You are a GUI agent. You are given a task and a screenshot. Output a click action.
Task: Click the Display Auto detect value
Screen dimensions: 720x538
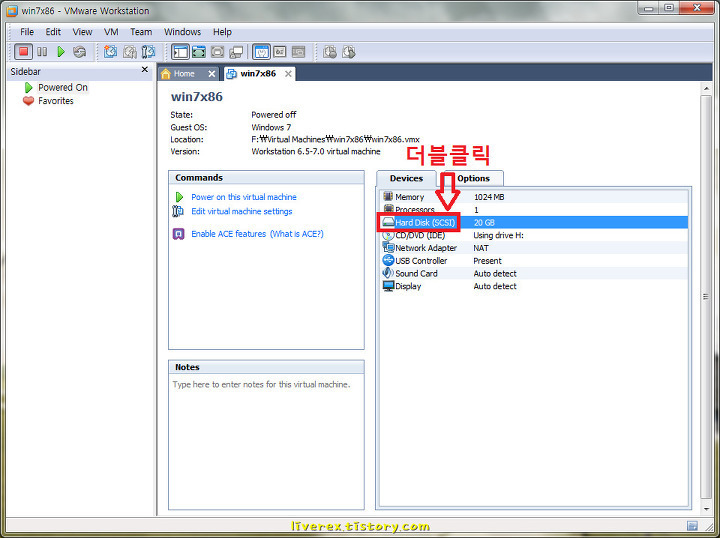(x=495, y=286)
